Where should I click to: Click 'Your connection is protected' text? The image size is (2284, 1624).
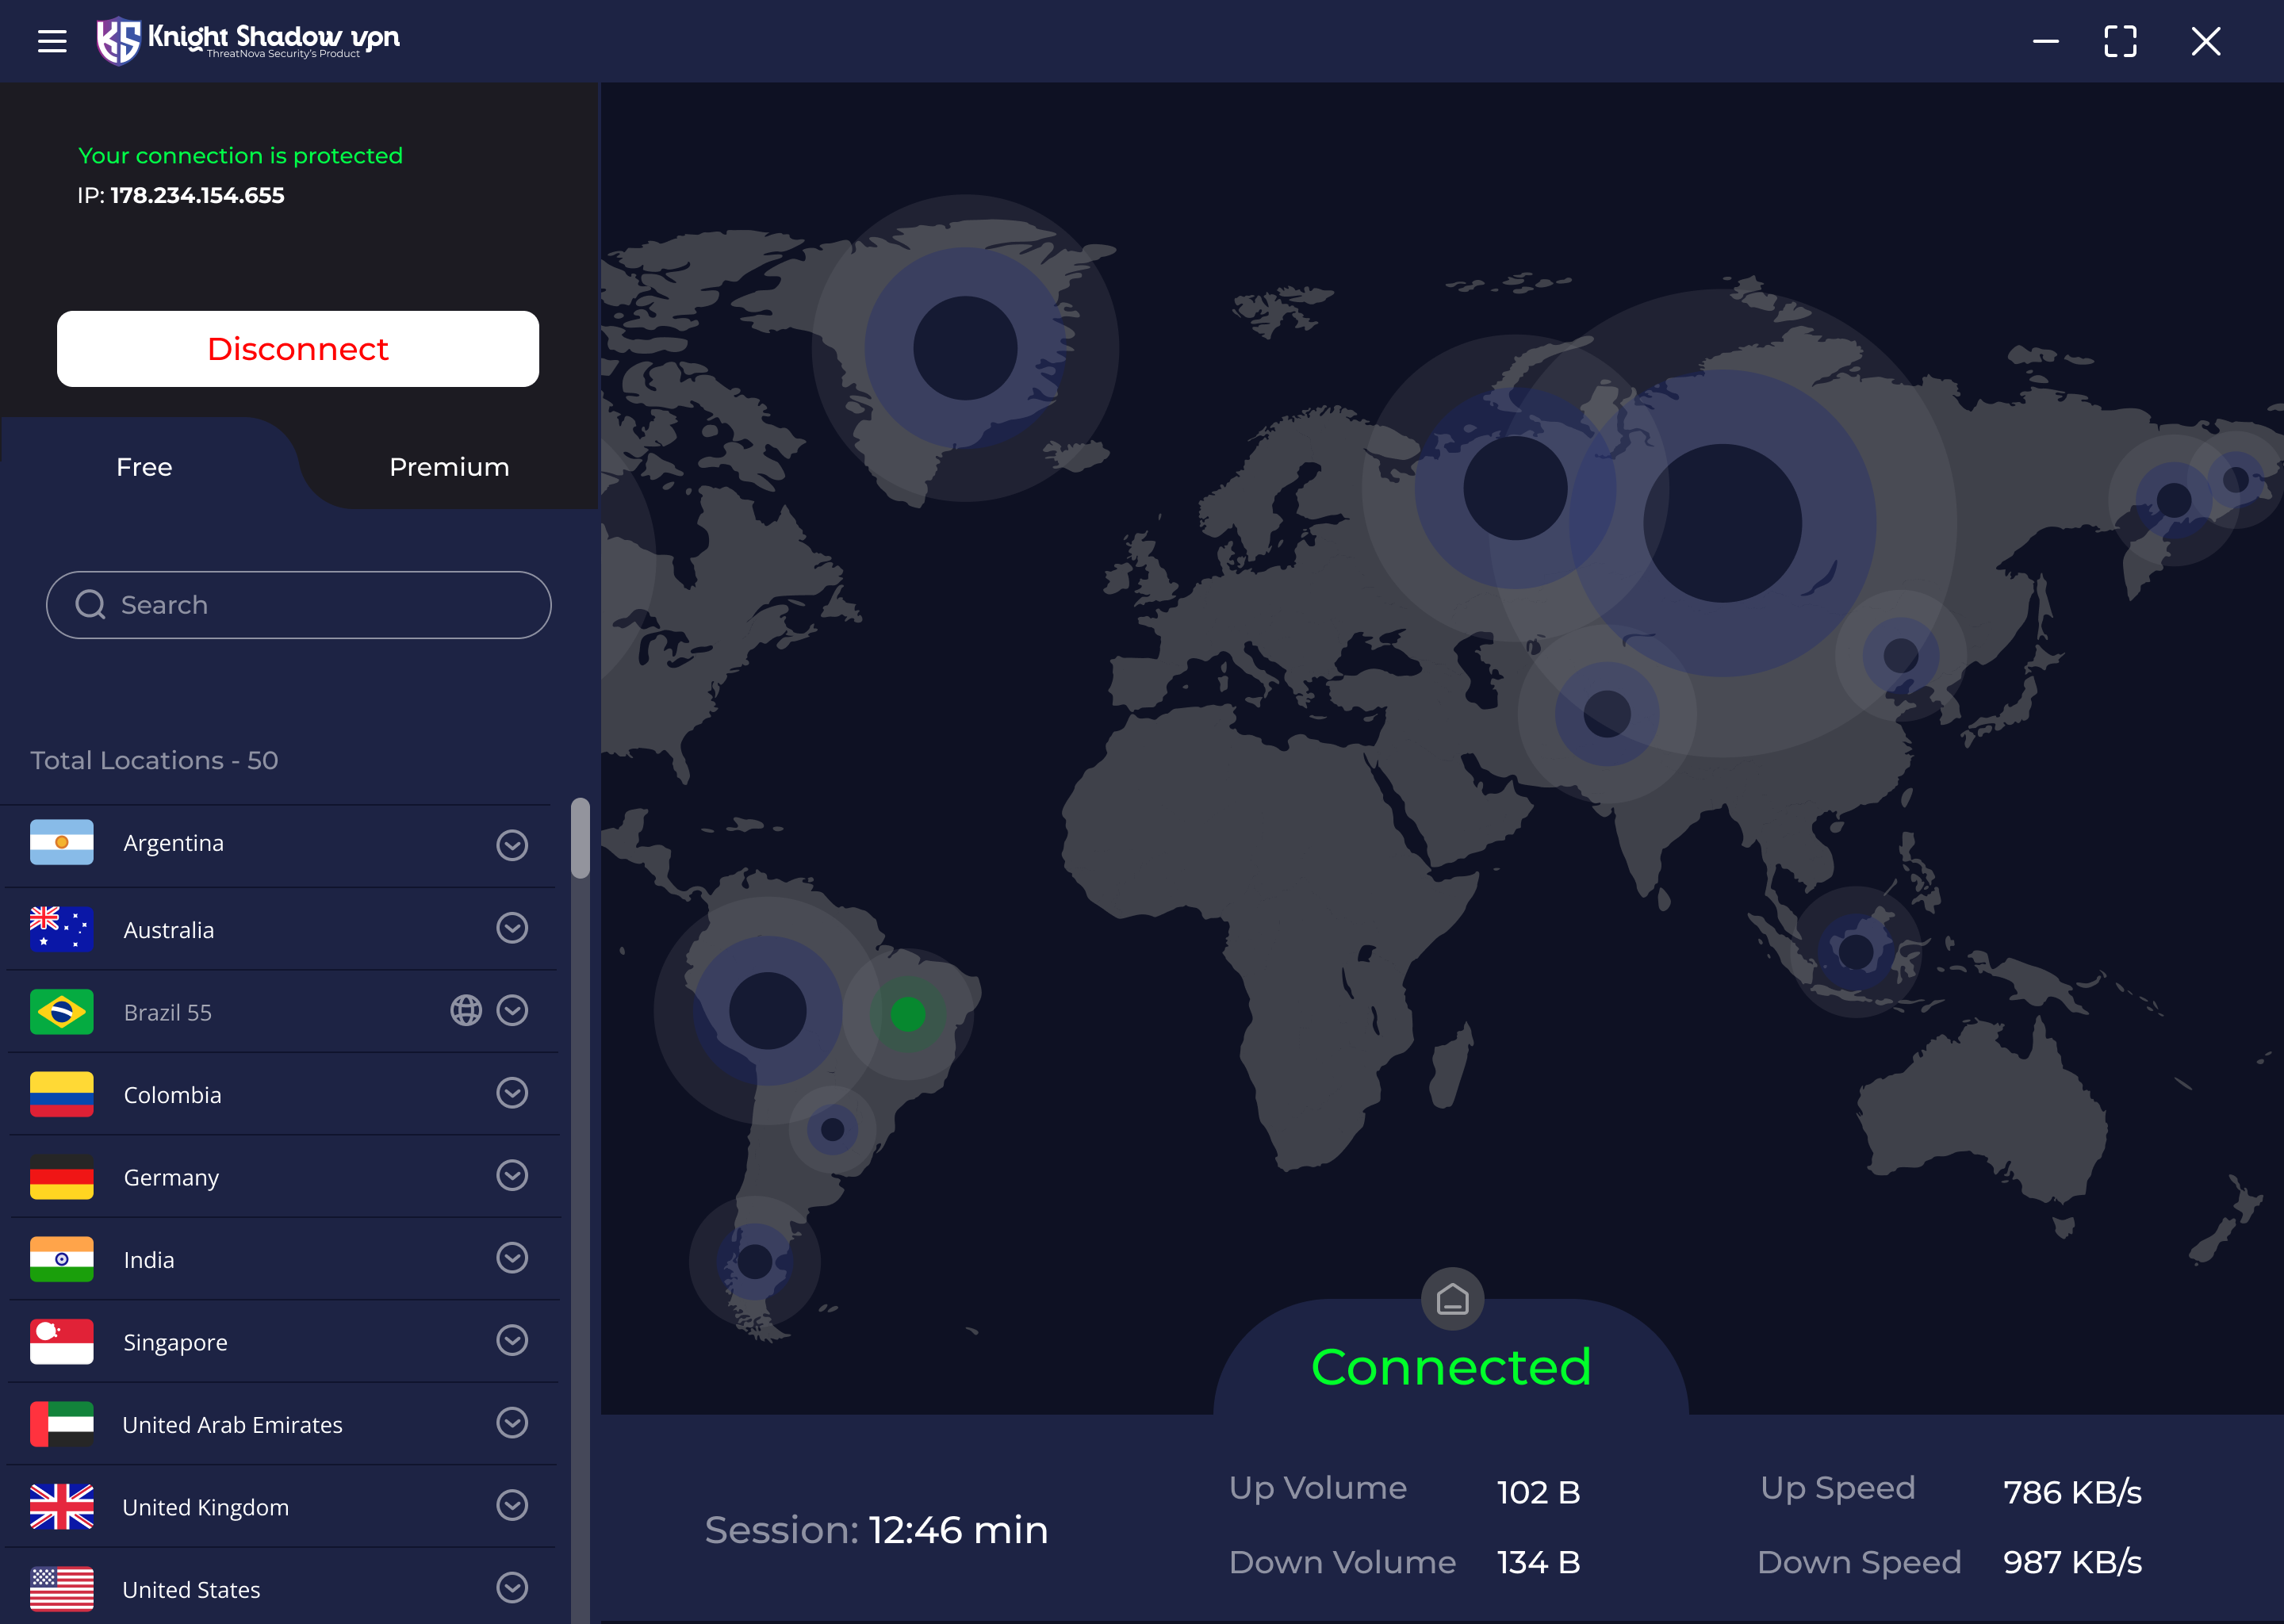240,156
